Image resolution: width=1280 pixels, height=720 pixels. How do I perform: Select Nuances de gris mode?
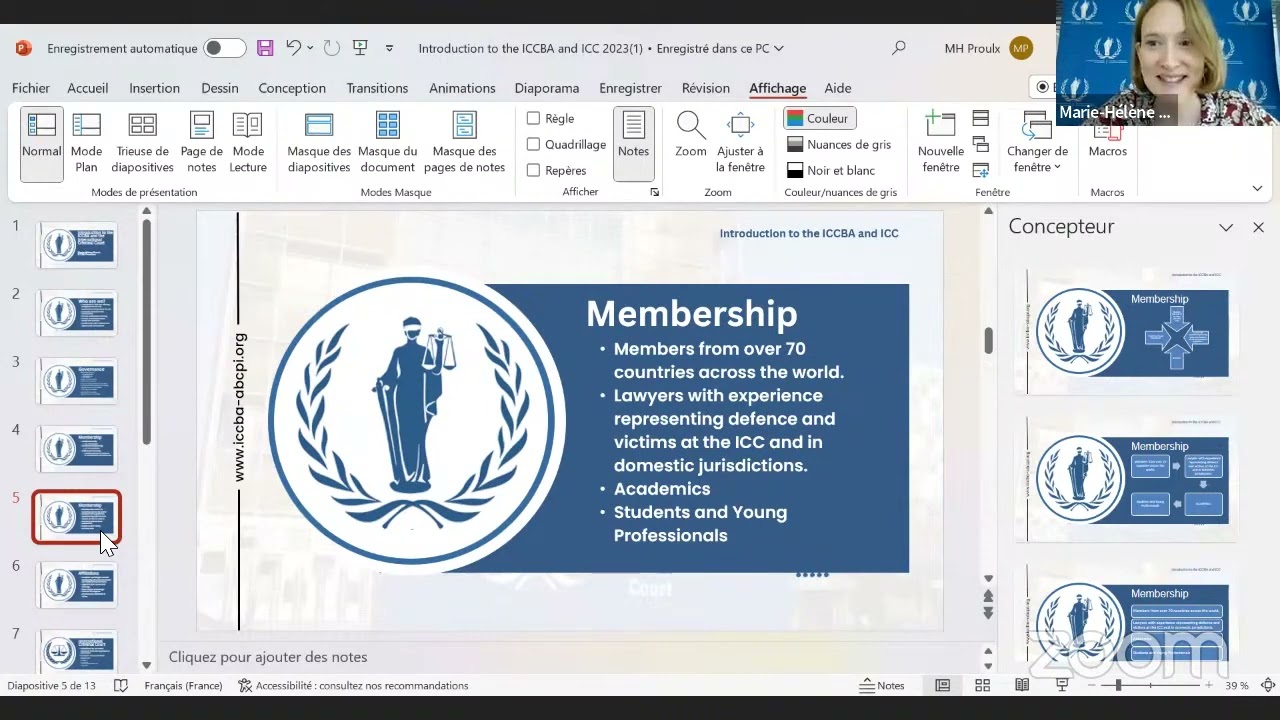pos(839,144)
